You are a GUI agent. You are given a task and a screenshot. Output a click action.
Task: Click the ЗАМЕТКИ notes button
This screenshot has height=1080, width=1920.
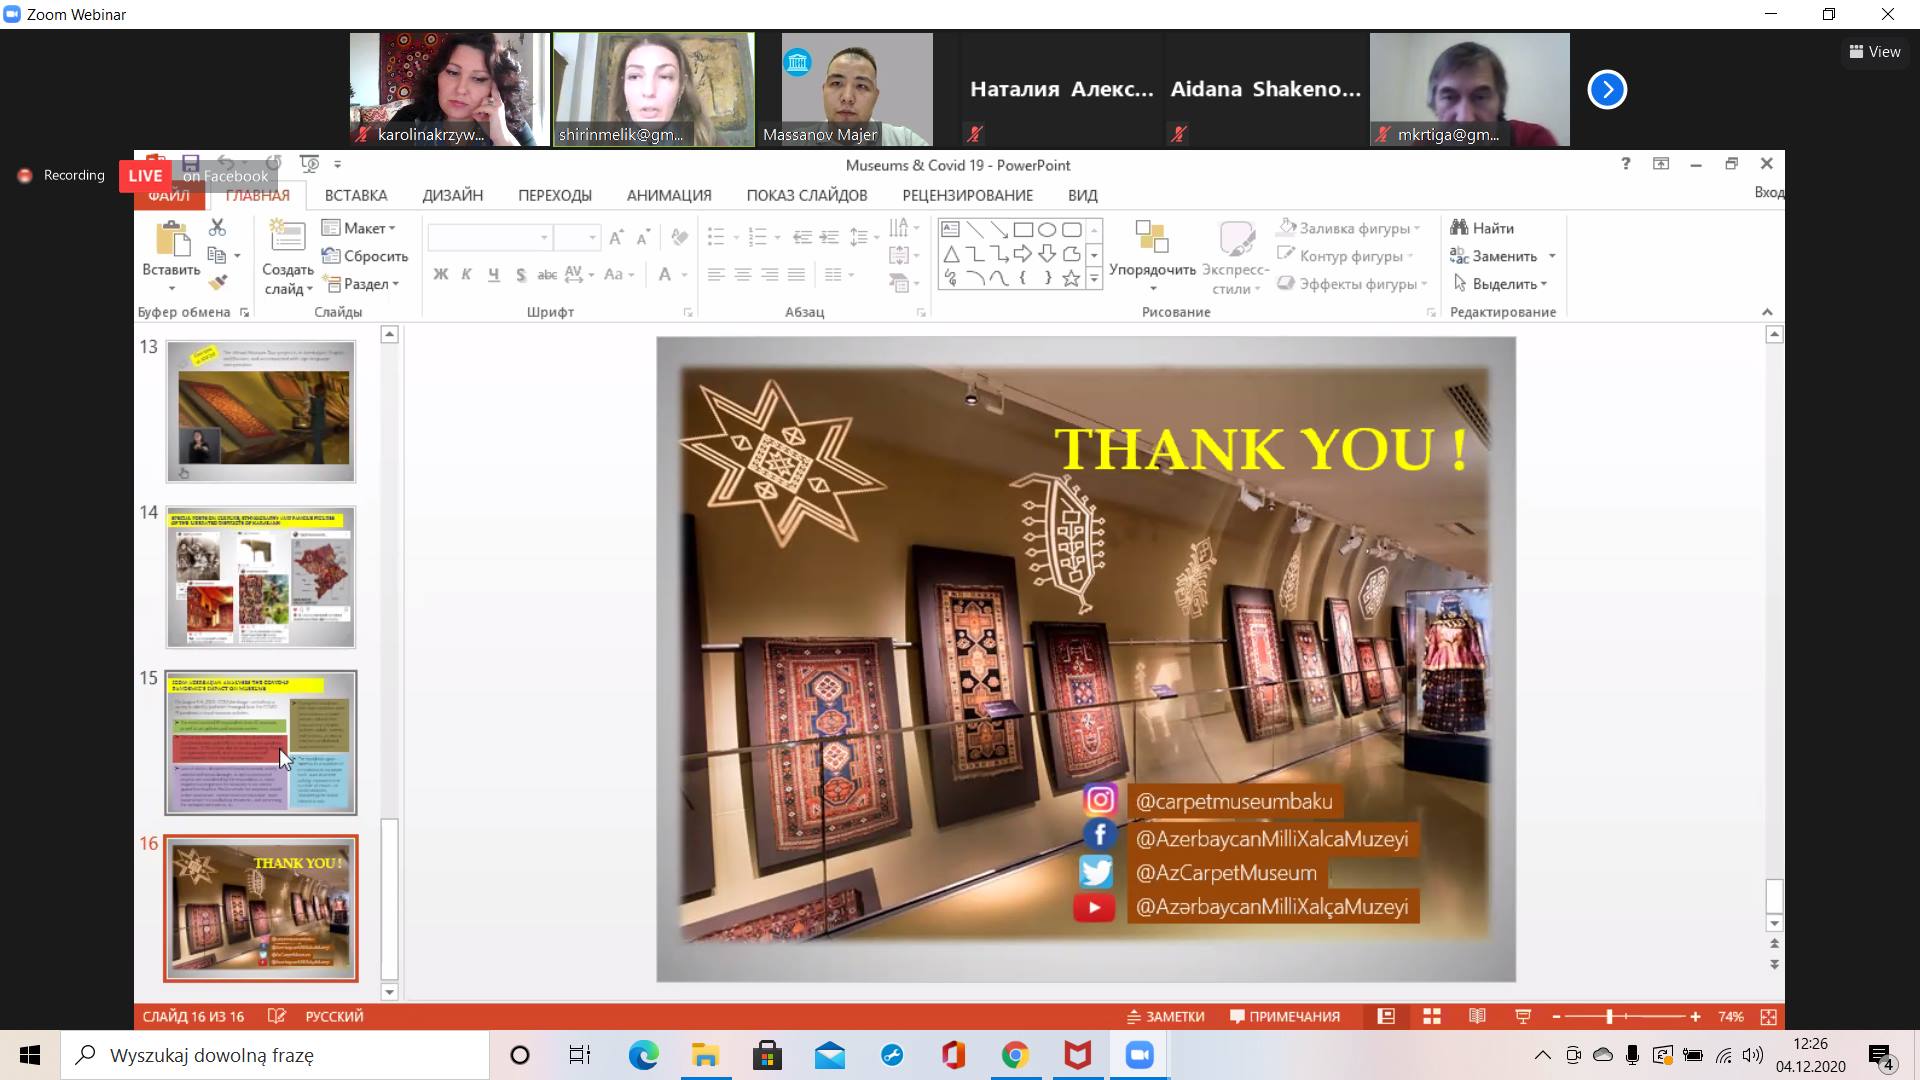point(1165,1016)
